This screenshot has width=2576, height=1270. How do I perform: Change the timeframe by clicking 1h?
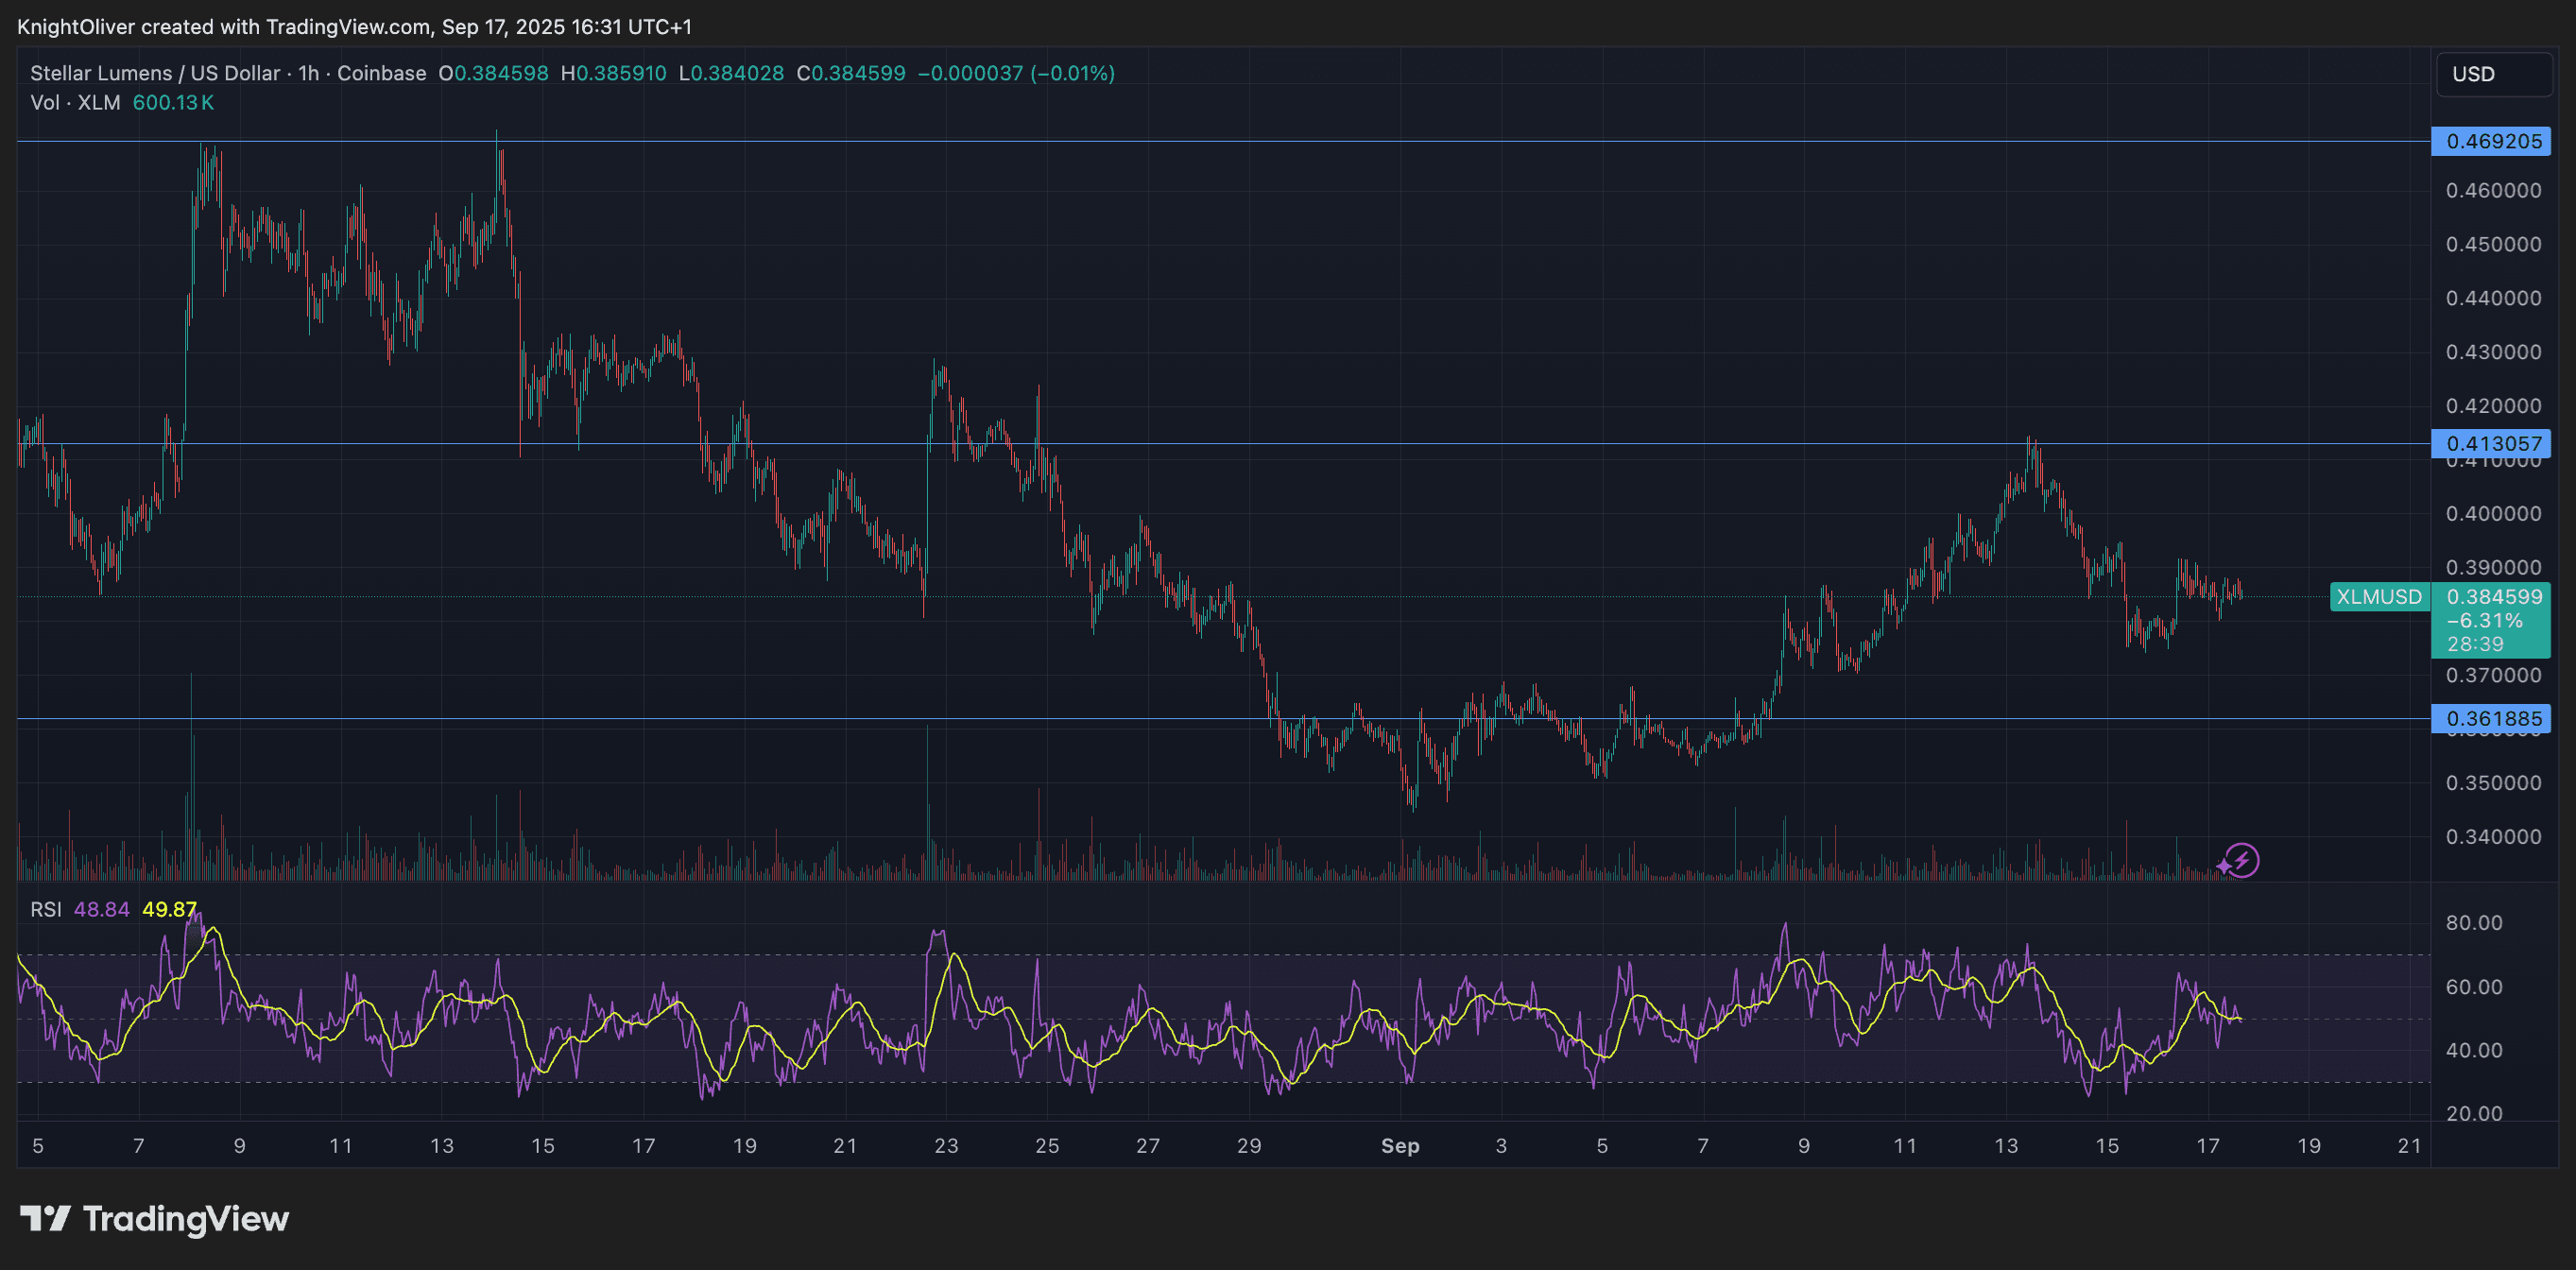click(x=309, y=73)
